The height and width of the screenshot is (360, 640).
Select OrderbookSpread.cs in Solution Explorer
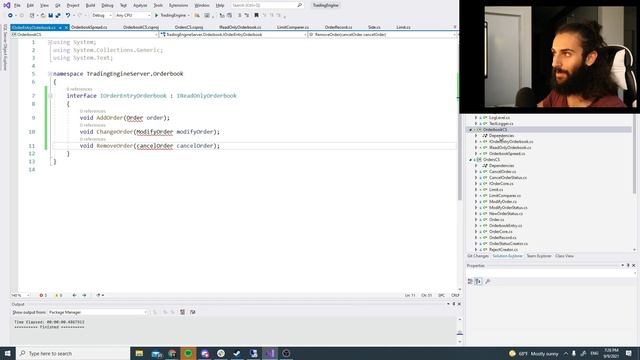click(507, 154)
